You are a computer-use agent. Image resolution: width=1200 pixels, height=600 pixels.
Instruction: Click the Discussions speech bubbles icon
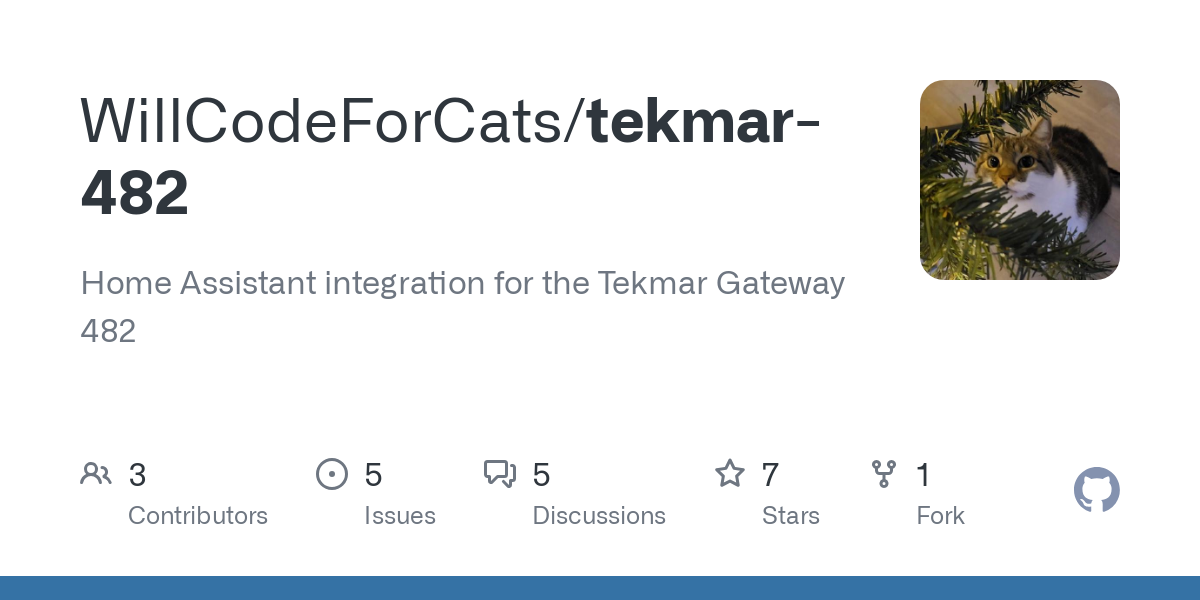pyautogui.click(x=500, y=474)
